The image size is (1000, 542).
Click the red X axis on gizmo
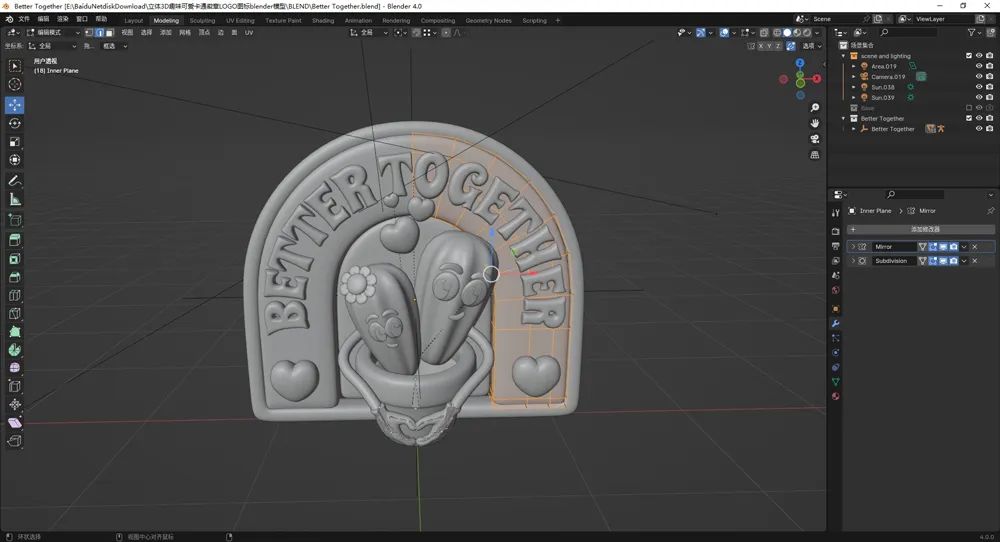[816, 78]
